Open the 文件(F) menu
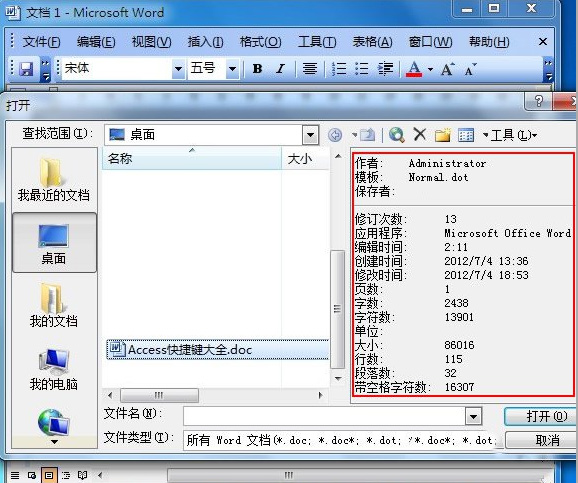Screen dimensions: 578x483 (x=41, y=42)
